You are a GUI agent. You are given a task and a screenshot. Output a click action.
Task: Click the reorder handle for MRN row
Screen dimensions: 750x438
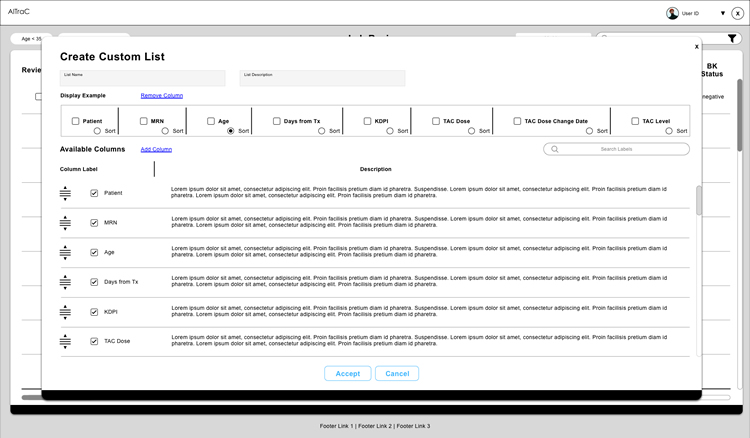tap(65, 223)
